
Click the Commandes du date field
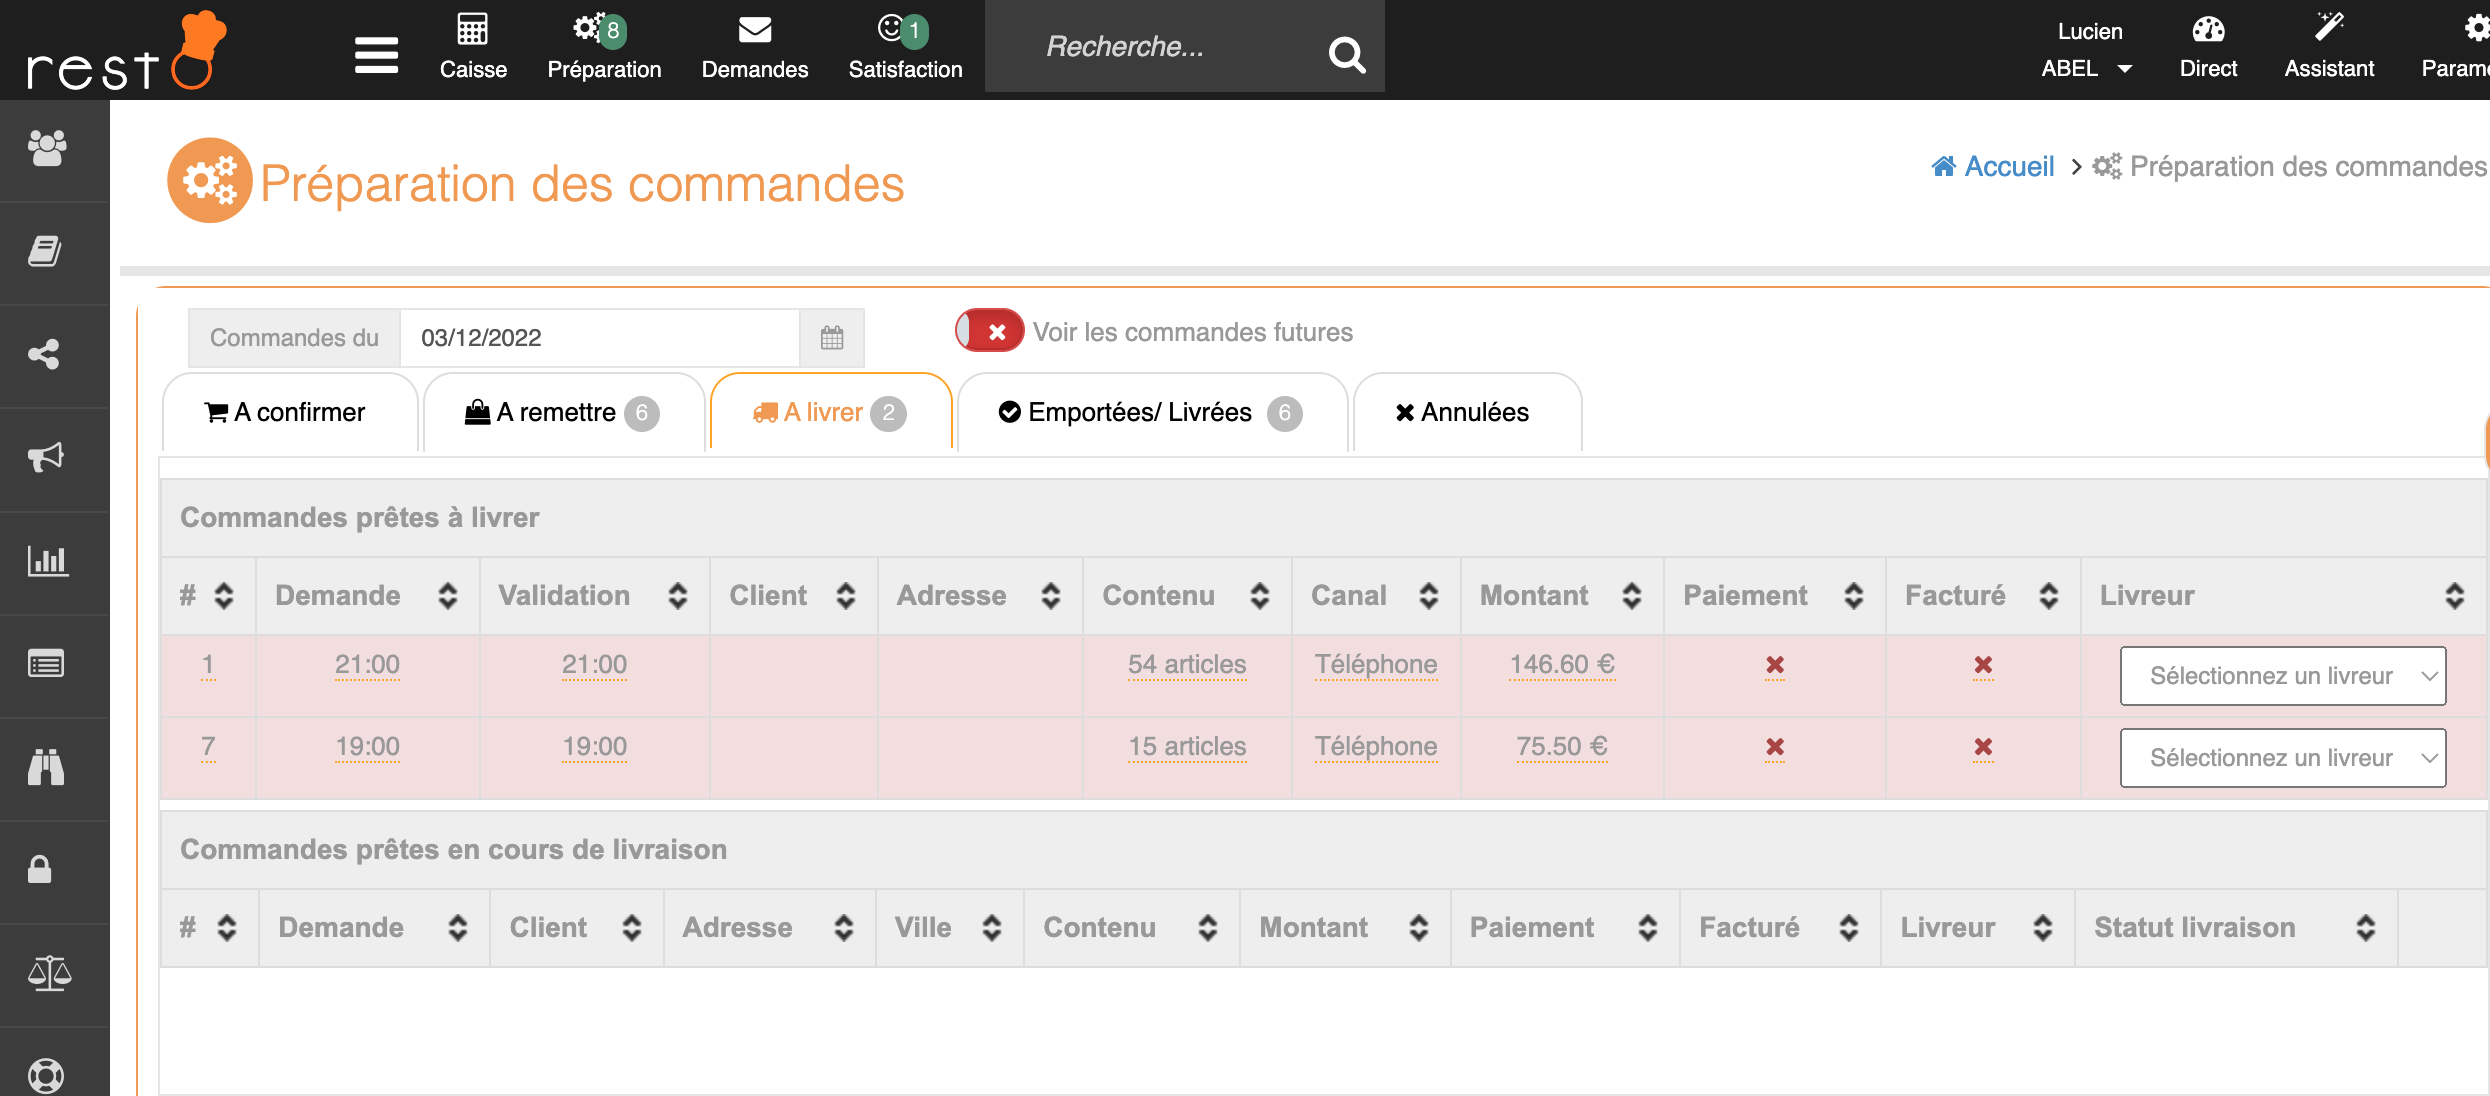point(599,338)
